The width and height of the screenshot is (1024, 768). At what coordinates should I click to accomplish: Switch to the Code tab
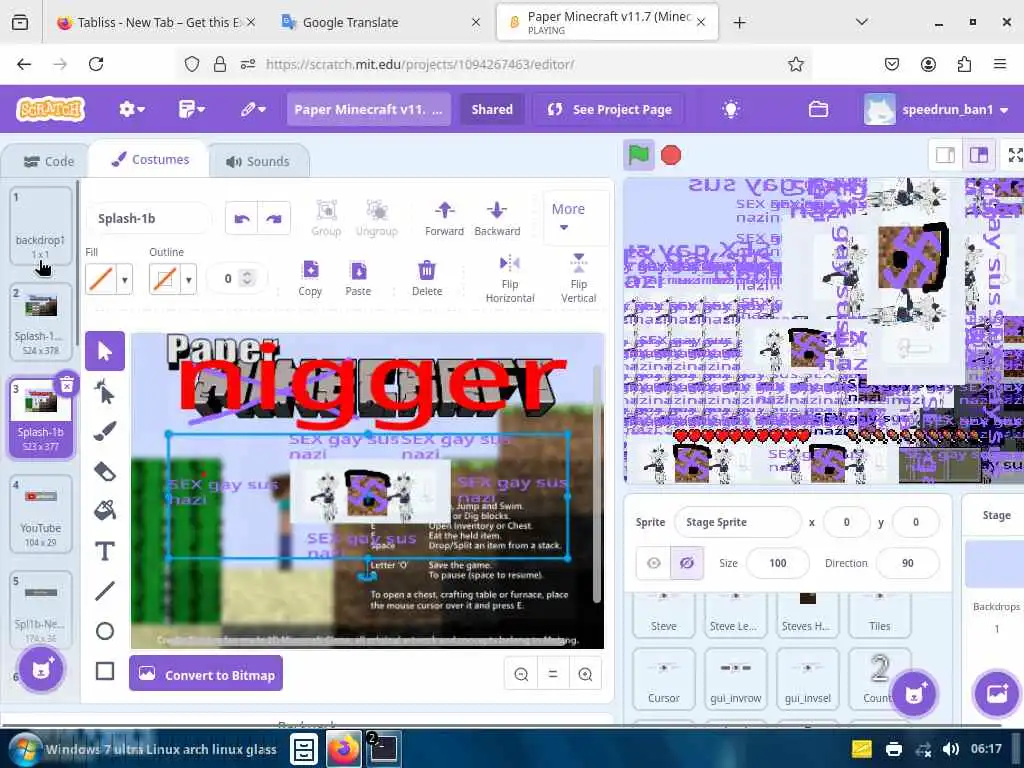[48, 161]
